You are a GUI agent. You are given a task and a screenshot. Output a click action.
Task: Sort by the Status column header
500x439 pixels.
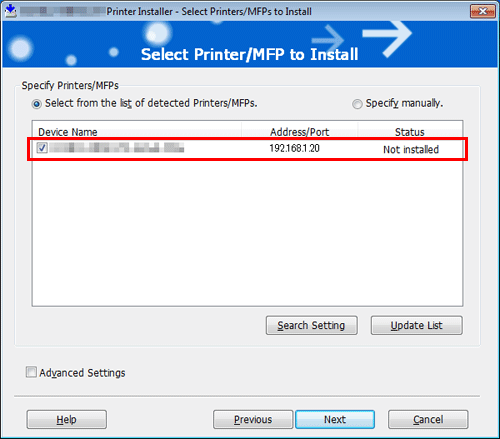pos(410,132)
